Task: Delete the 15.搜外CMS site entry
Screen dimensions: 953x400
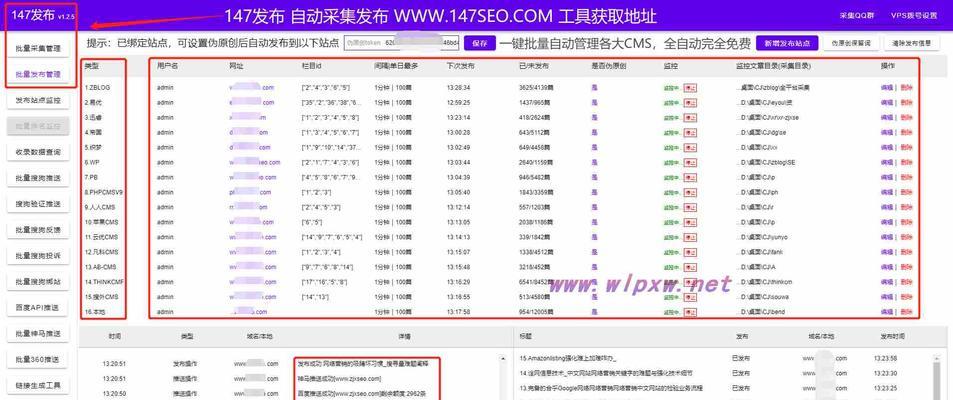Action: click(x=906, y=297)
